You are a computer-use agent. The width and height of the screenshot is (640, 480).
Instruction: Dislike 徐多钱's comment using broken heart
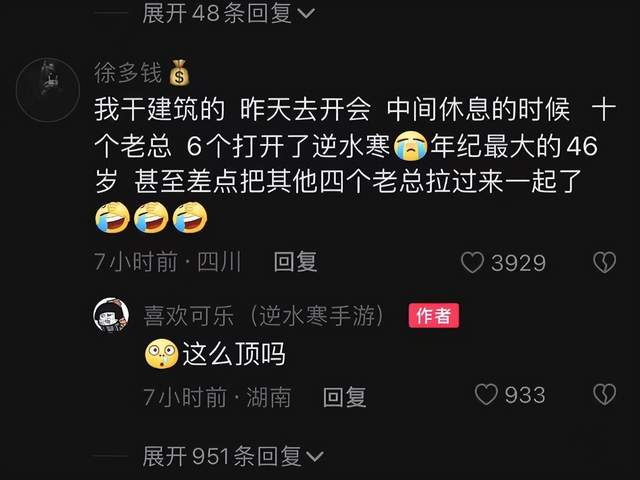click(x=604, y=262)
